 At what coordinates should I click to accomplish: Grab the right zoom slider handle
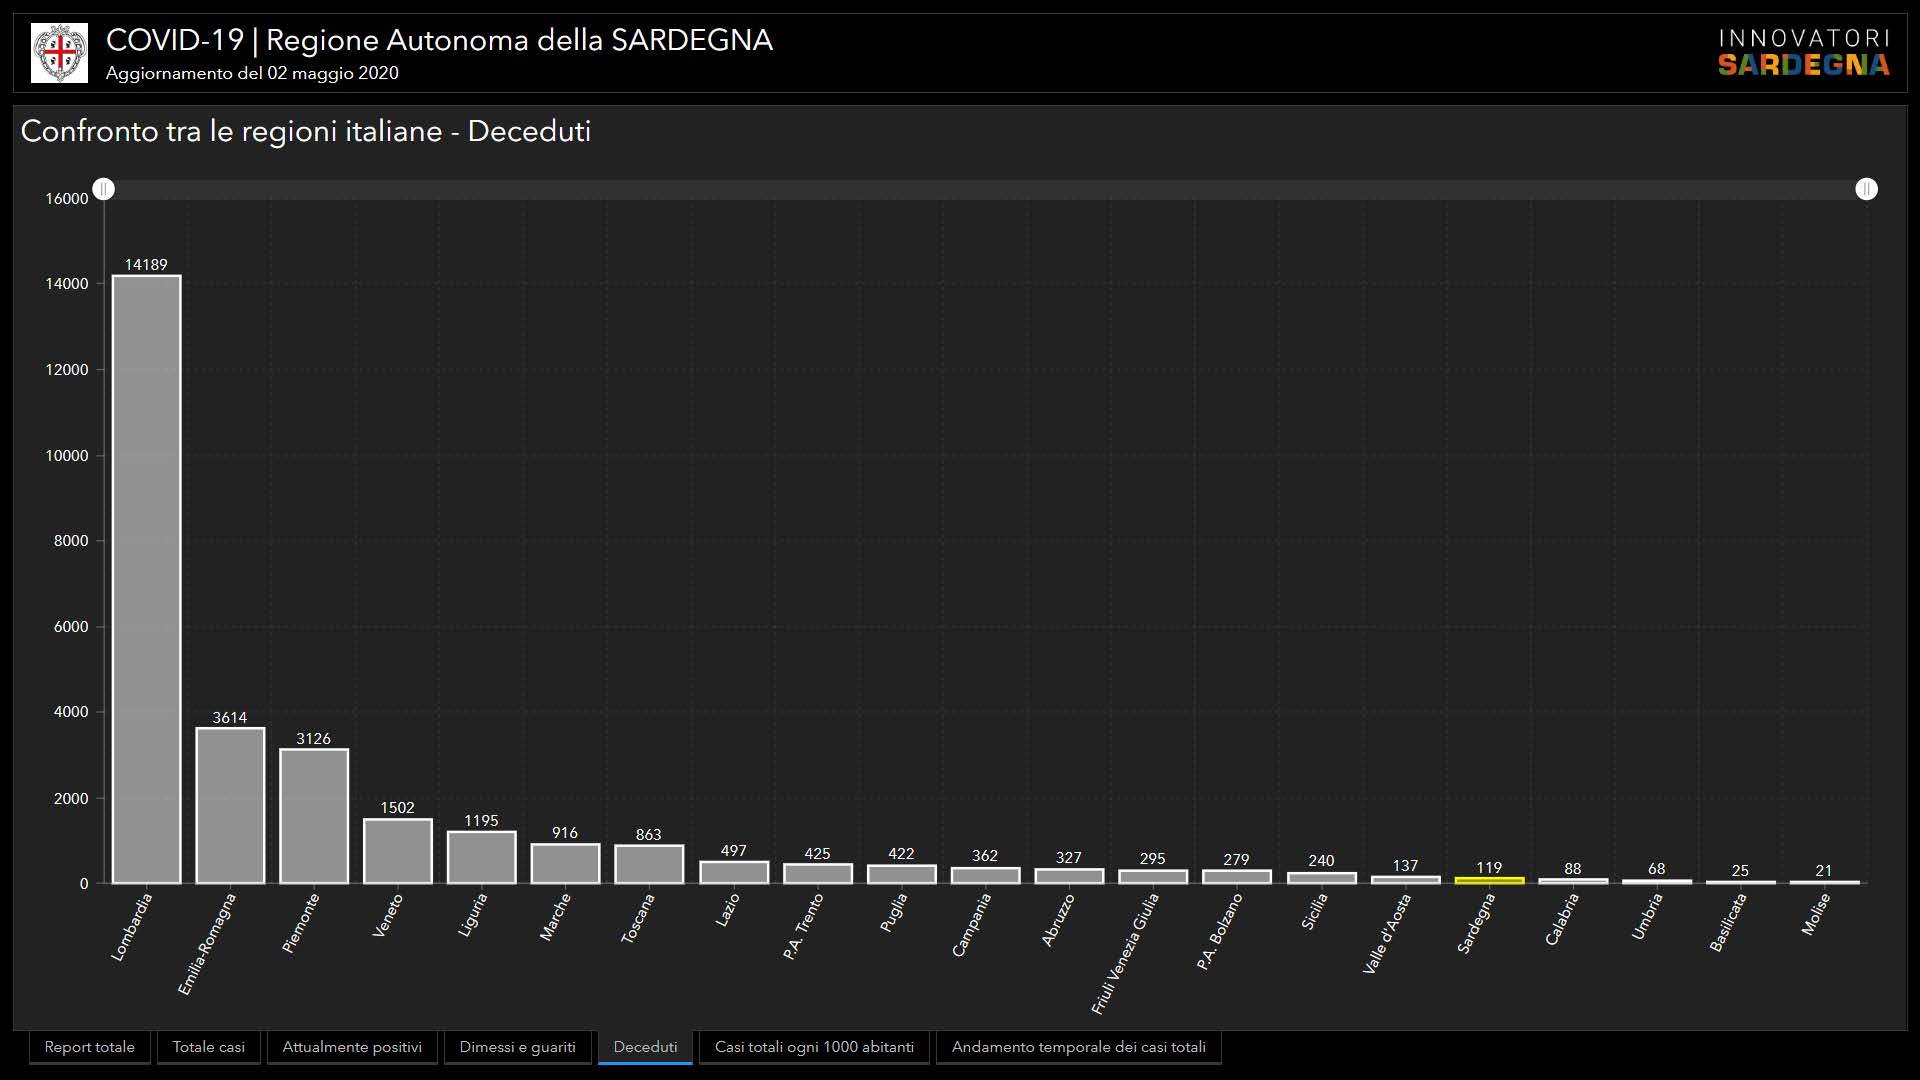click(x=1866, y=189)
